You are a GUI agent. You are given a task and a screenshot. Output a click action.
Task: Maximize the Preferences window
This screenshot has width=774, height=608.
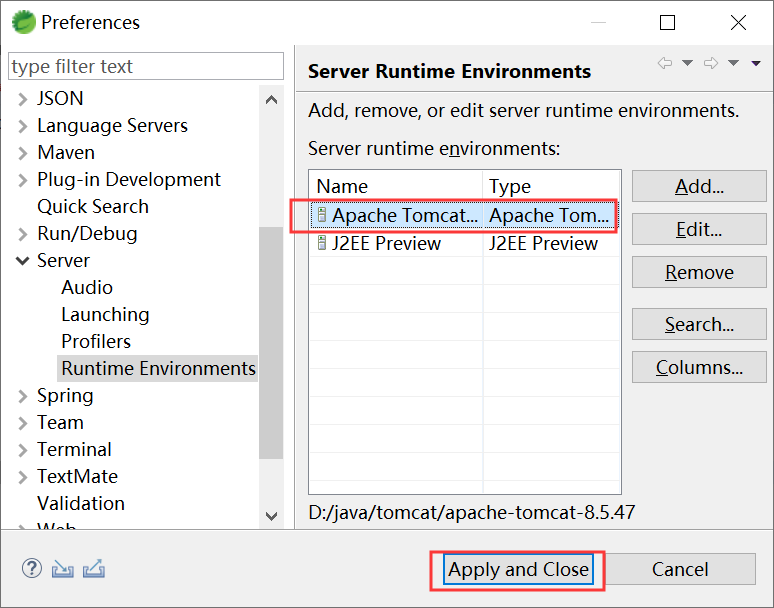tap(667, 22)
